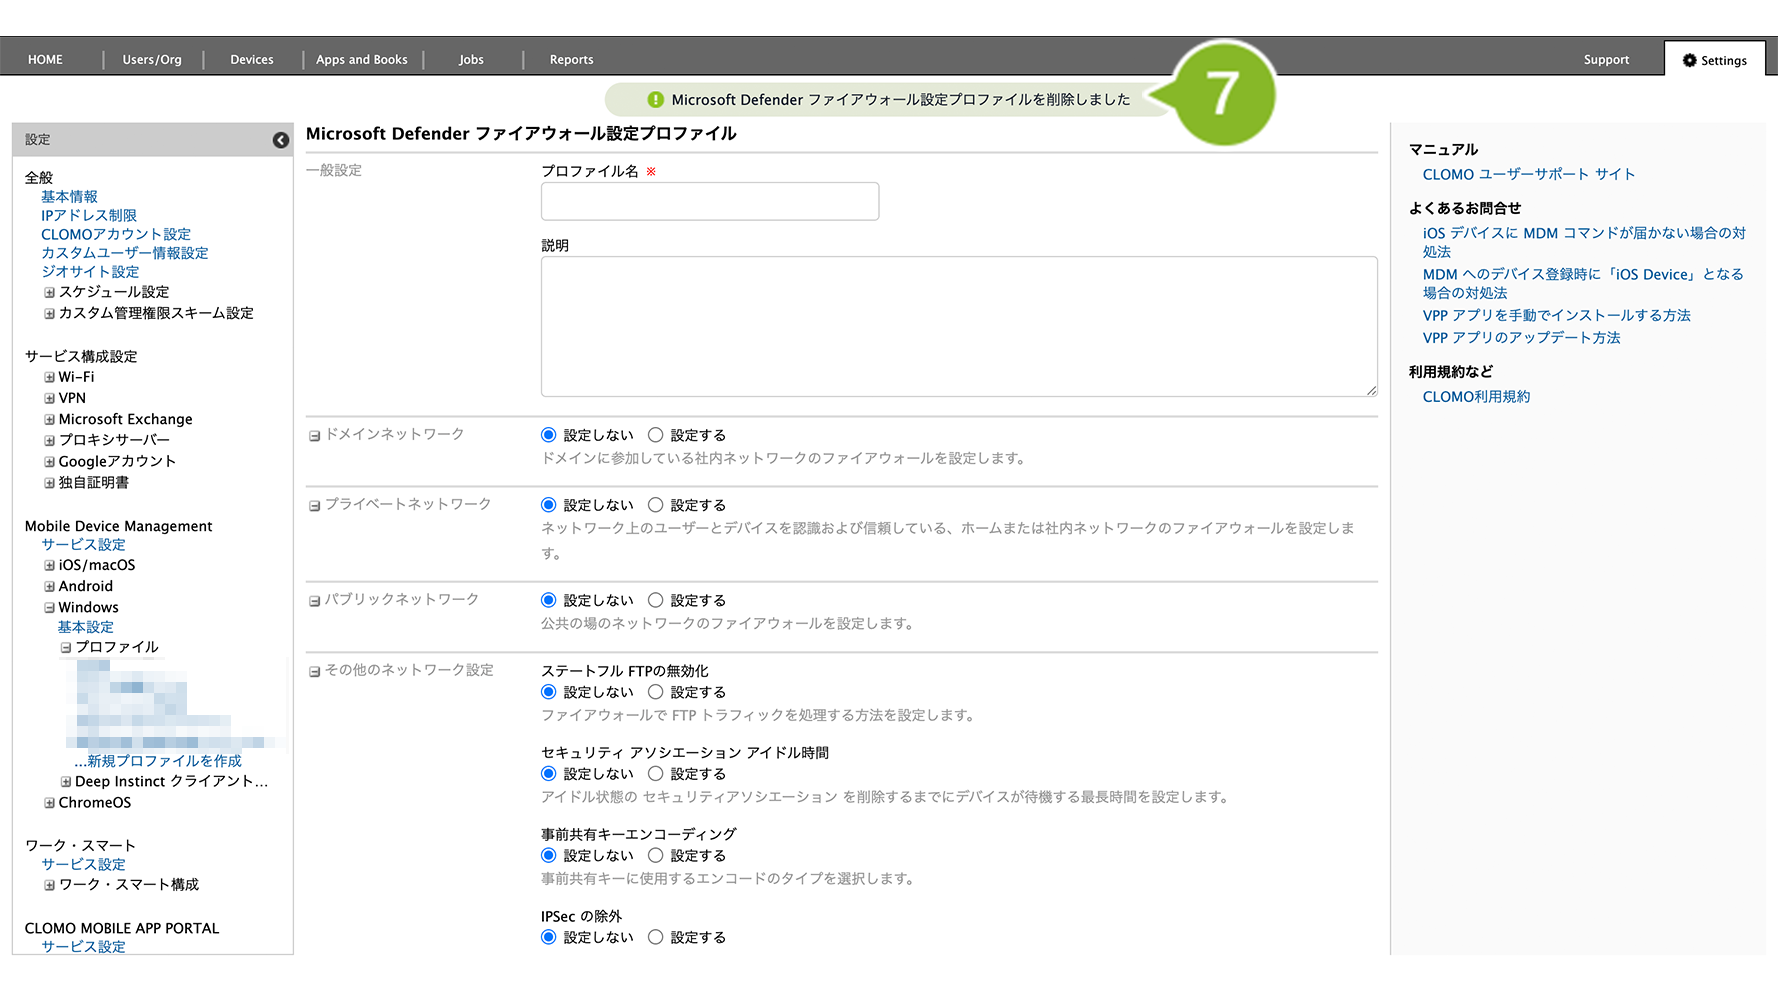Viewport: 1778px width, 1000px height.
Task: Click the 新規プロファイルを作成 link
Action: coord(163,761)
